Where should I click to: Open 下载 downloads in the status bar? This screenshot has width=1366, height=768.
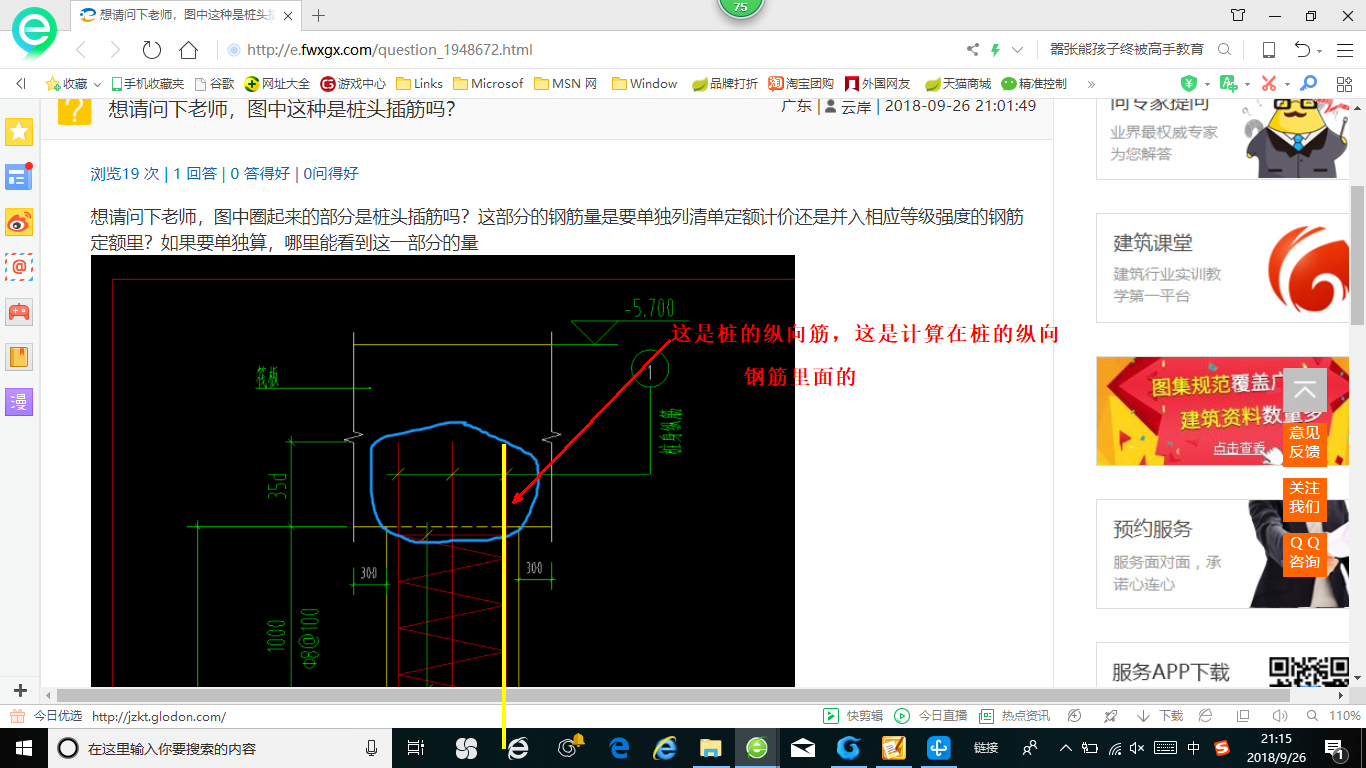click(1160, 716)
